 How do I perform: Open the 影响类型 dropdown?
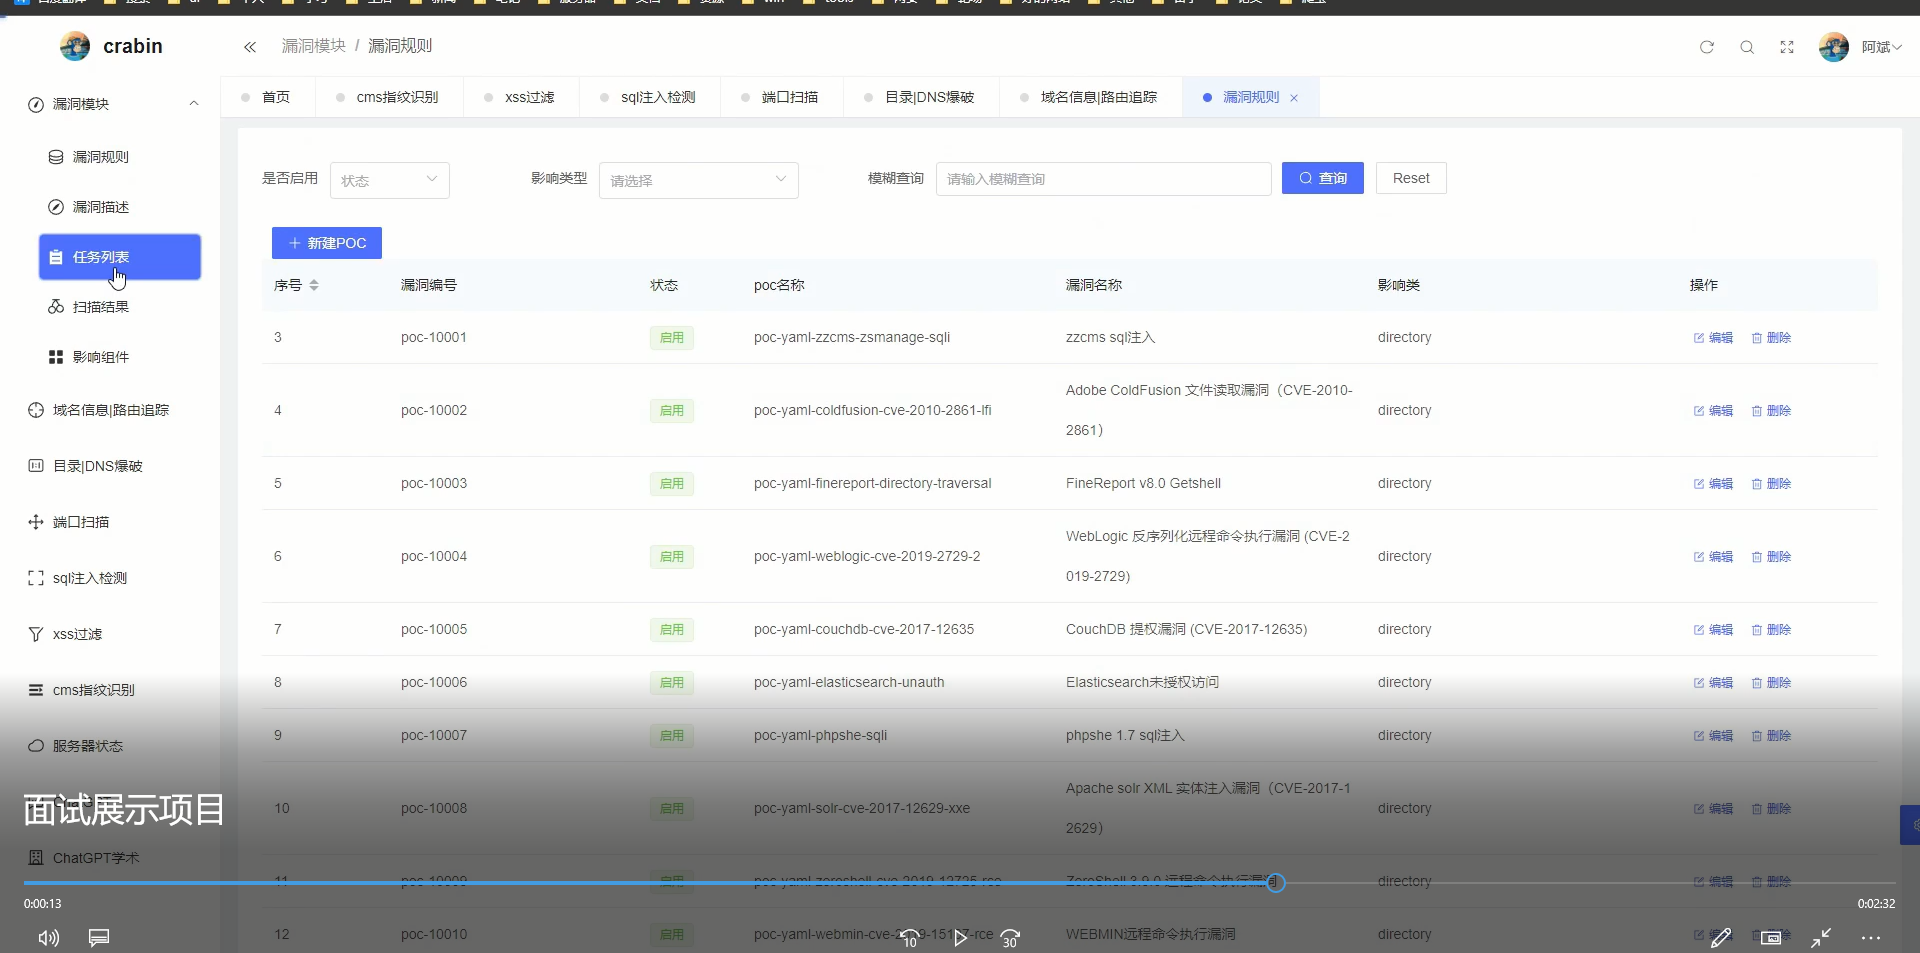(699, 180)
